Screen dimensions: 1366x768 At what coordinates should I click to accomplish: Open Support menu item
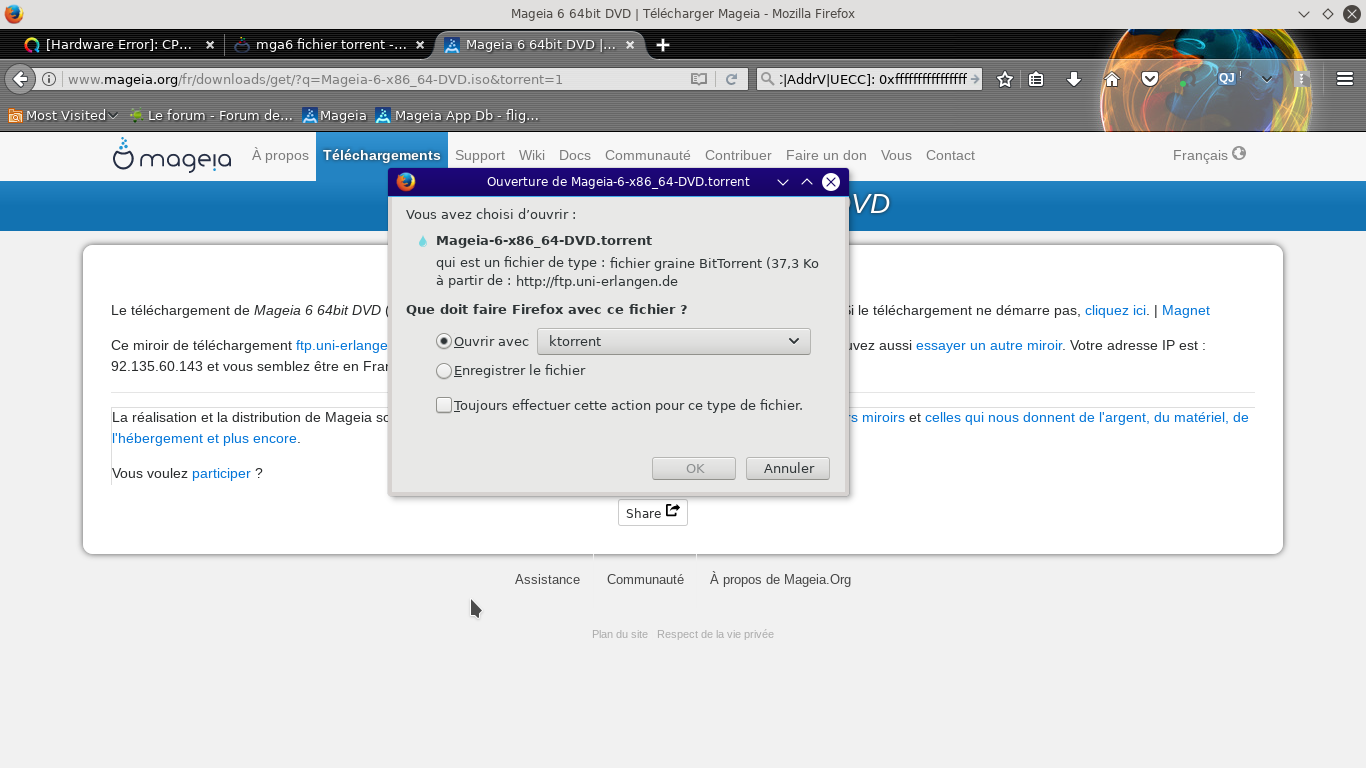(480, 155)
